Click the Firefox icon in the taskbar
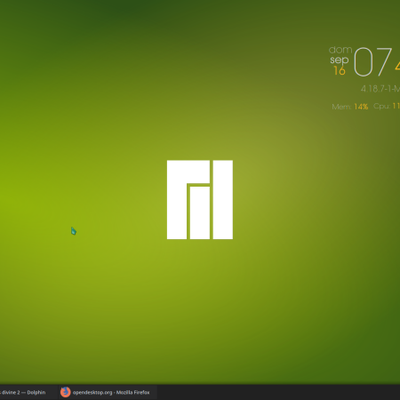 (x=66, y=392)
